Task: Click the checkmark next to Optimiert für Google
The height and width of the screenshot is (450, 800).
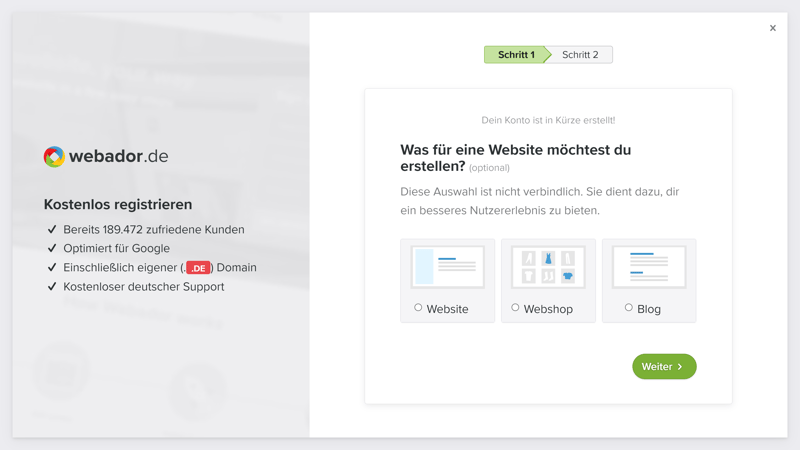Action: pyautogui.click(x=52, y=248)
